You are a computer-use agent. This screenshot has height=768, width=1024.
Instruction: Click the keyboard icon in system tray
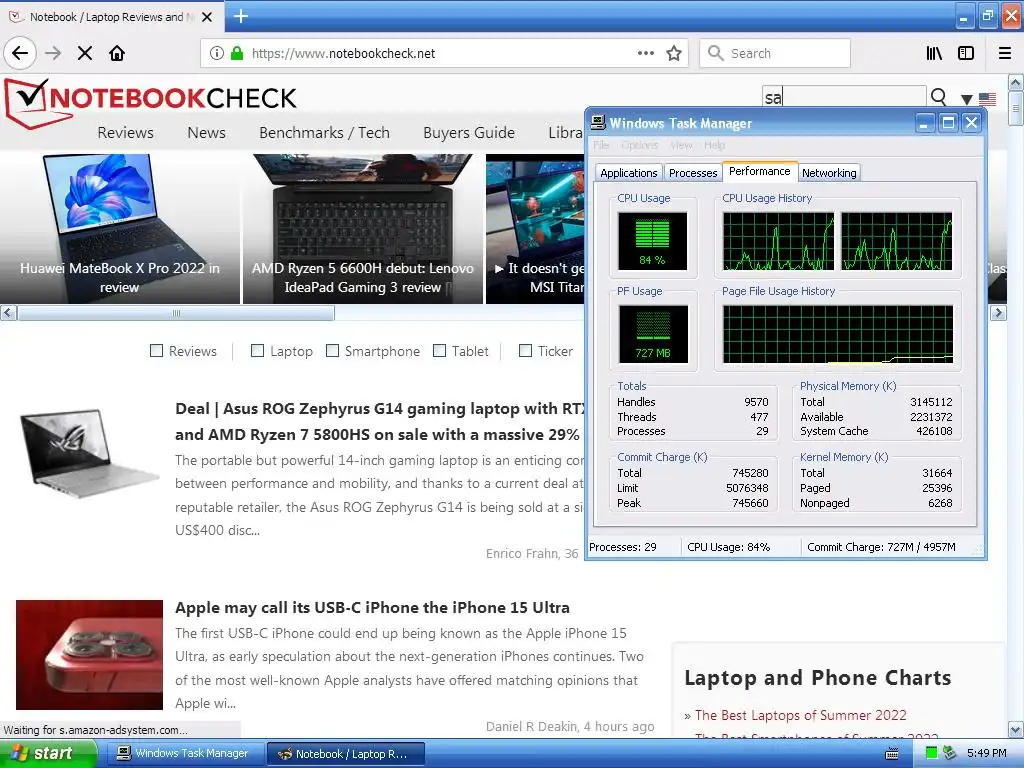coord(891,754)
